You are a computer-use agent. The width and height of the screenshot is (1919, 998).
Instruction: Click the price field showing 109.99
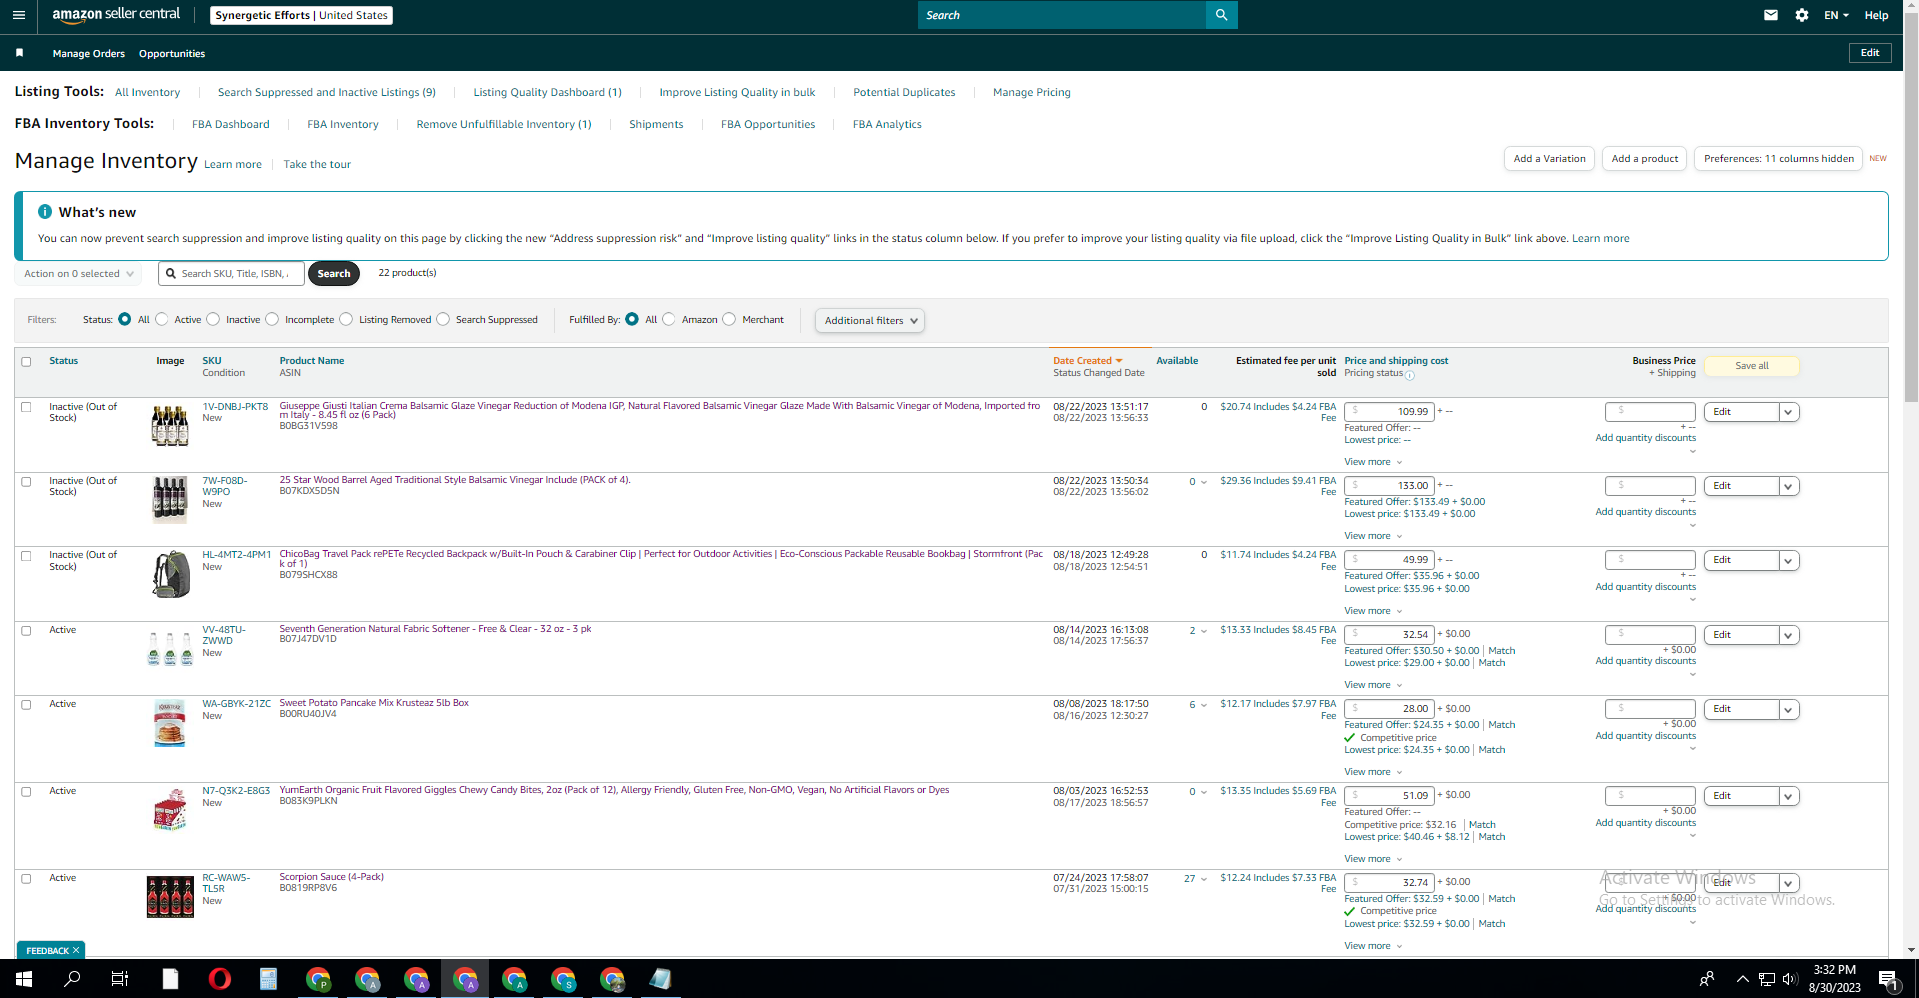click(1389, 412)
